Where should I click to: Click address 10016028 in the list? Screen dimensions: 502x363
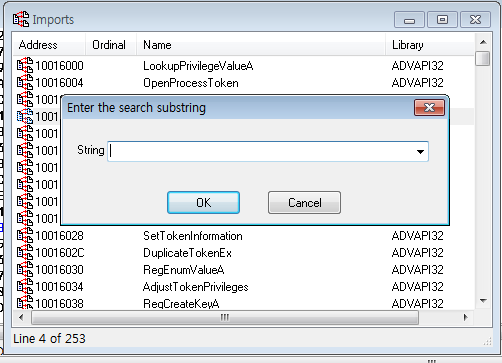[59, 236]
